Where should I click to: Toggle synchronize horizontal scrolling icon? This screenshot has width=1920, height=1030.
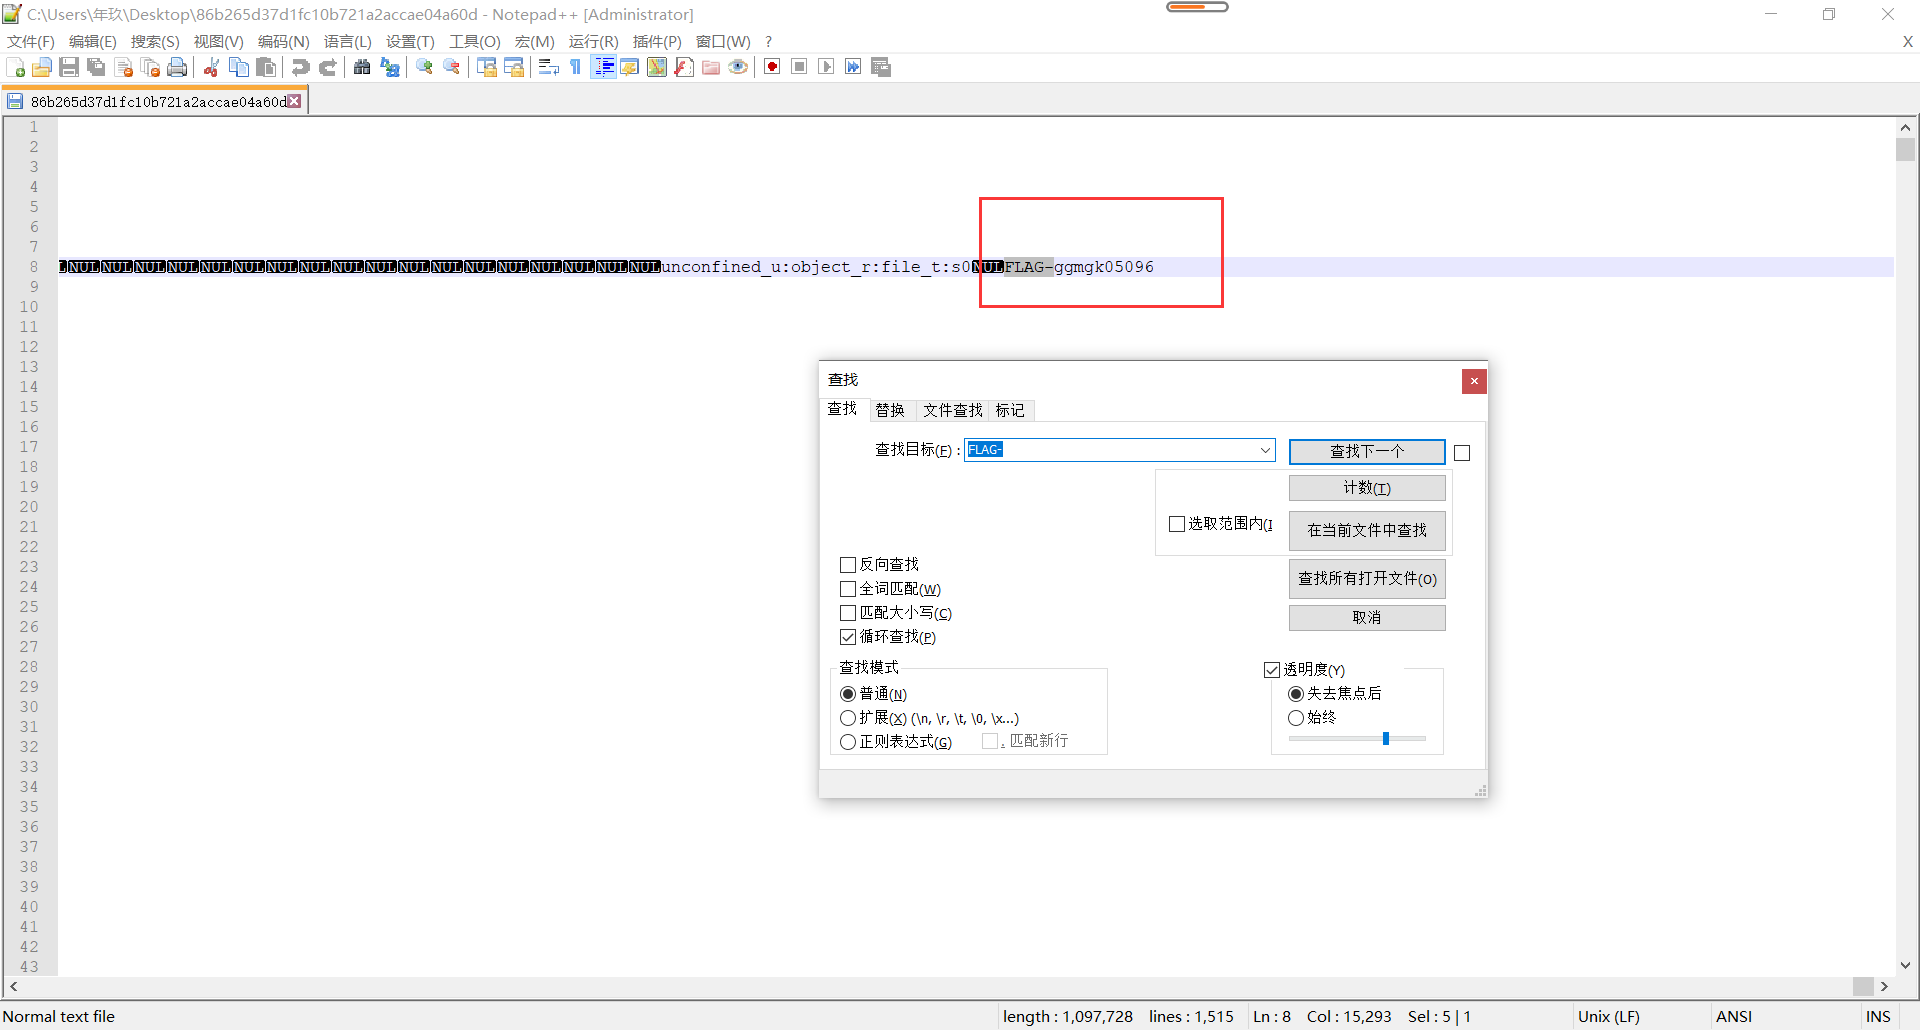coord(514,67)
